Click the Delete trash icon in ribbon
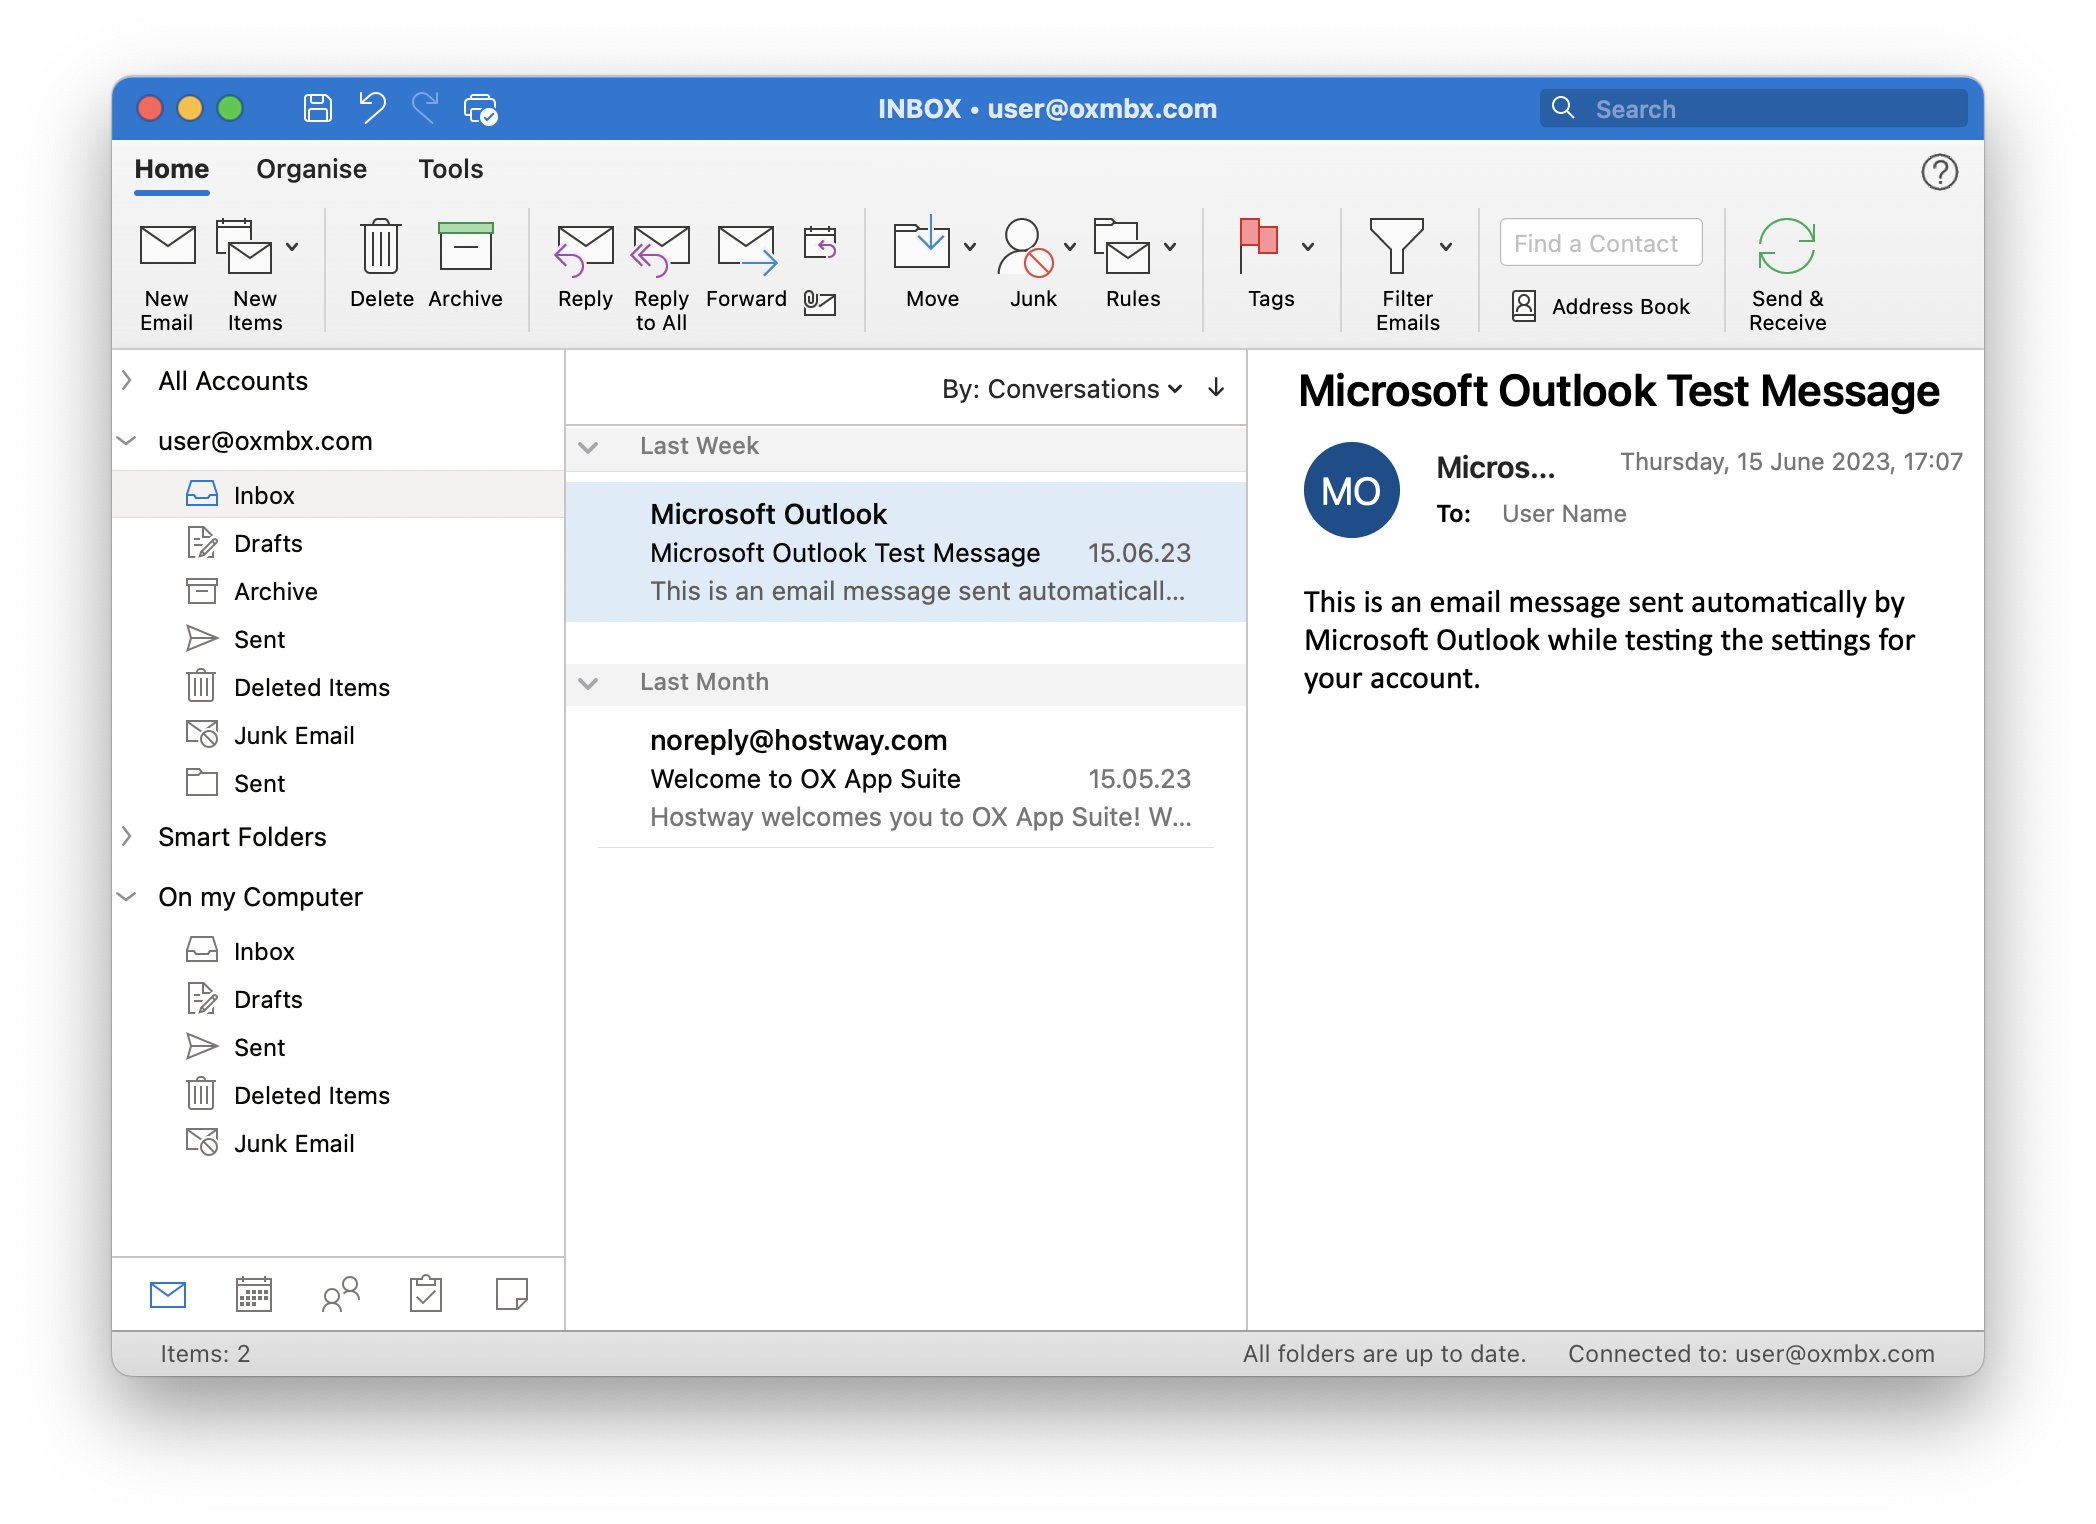Viewport: 2096px width, 1524px height. point(381,247)
